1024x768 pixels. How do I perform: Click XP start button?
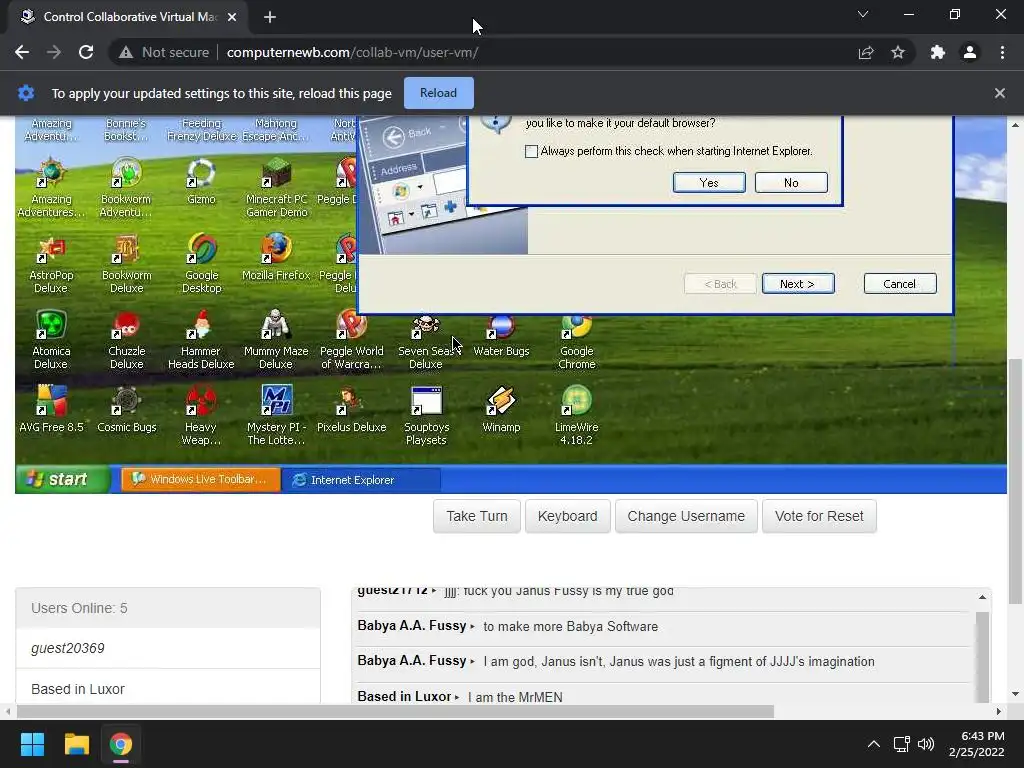pyautogui.click(x=61, y=479)
